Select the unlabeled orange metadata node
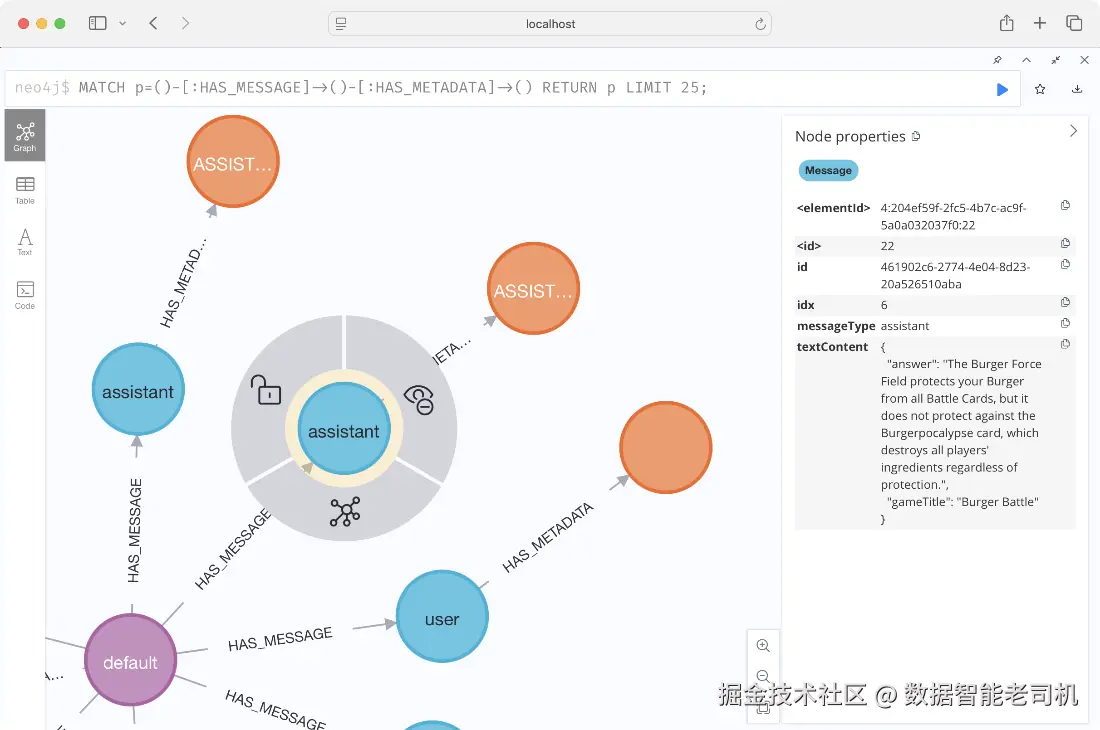 click(x=666, y=447)
